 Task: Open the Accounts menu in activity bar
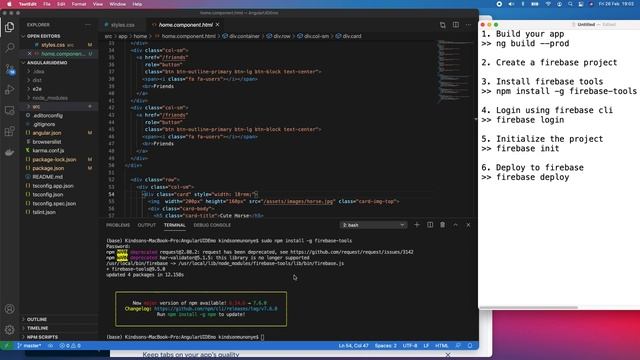pyautogui.click(x=9, y=309)
